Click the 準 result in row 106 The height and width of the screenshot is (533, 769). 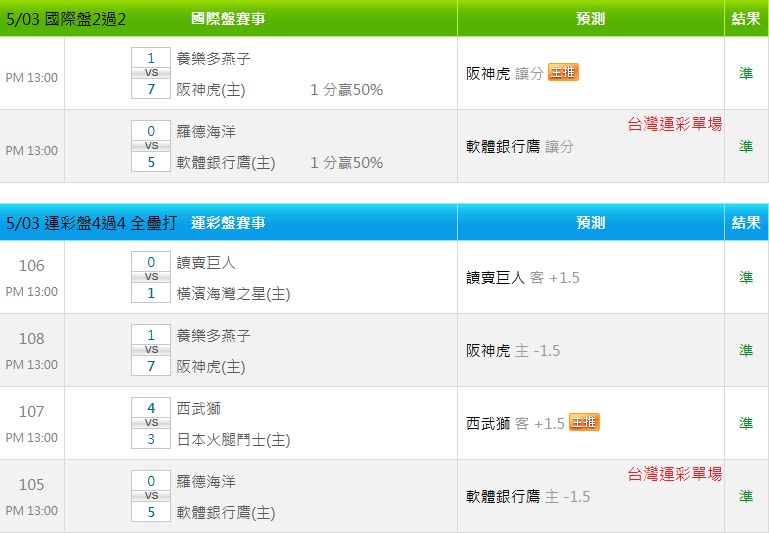746,278
